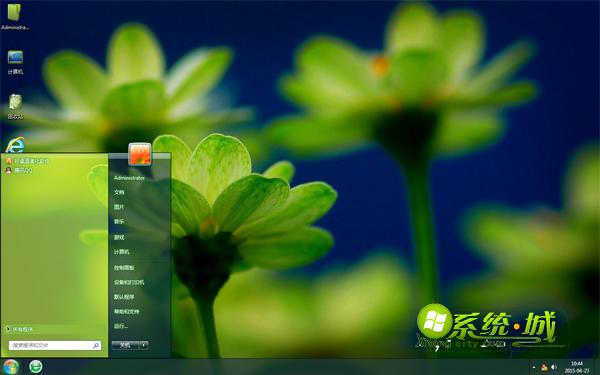Show hidden tray icons arrow

point(534,367)
